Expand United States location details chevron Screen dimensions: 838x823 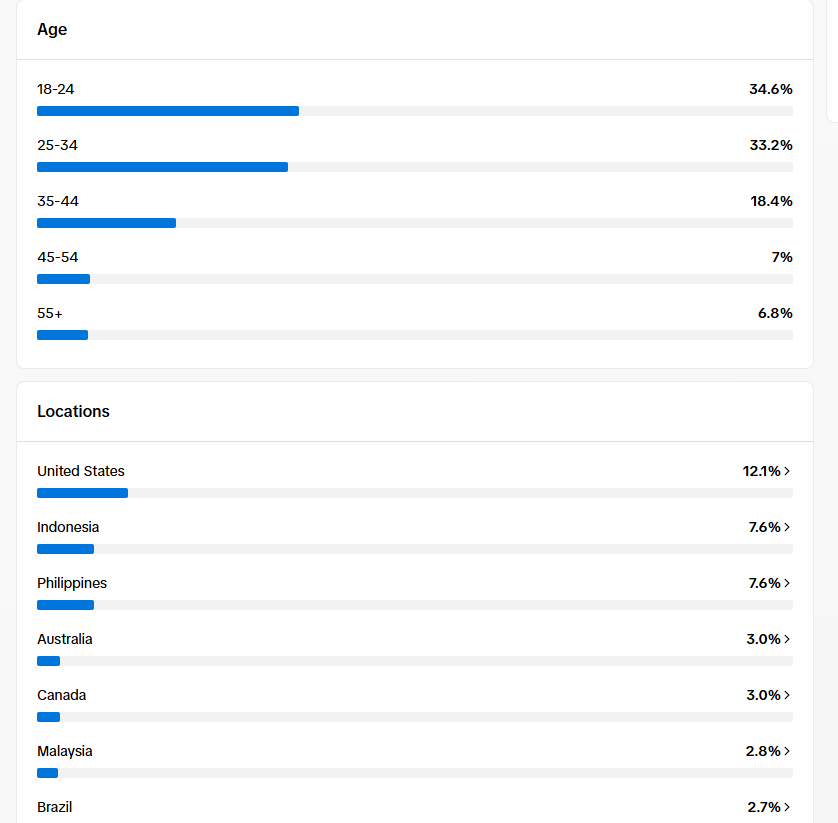787,471
